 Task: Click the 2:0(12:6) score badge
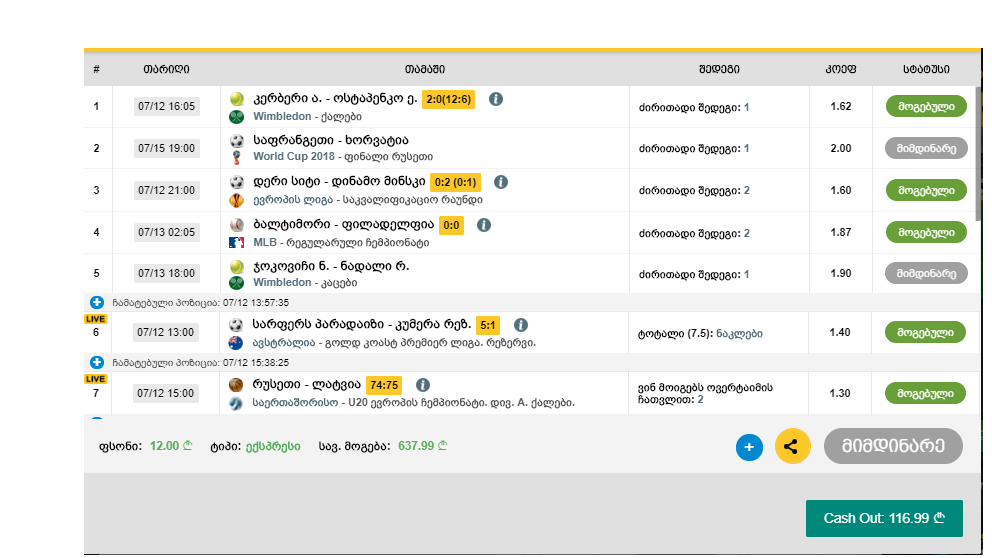(x=449, y=99)
